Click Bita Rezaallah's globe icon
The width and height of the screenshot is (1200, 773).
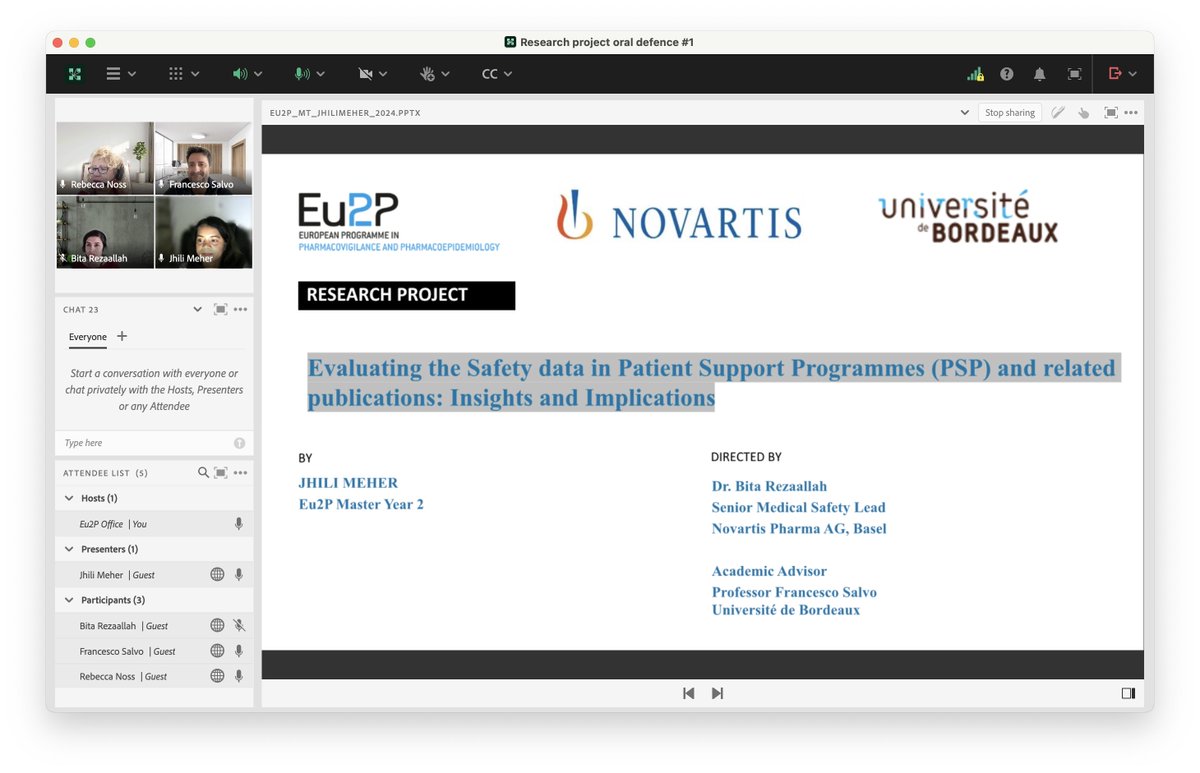[217, 626]
